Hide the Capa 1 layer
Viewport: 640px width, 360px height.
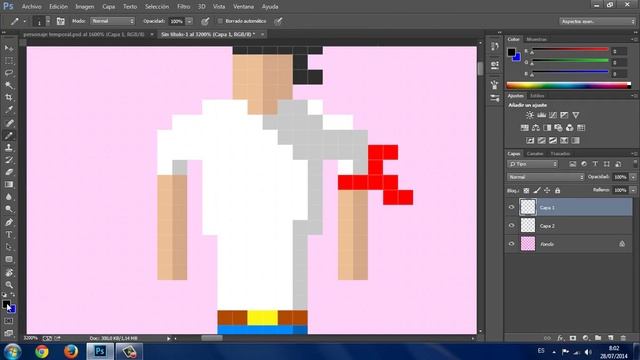click(x=511, y=207)
